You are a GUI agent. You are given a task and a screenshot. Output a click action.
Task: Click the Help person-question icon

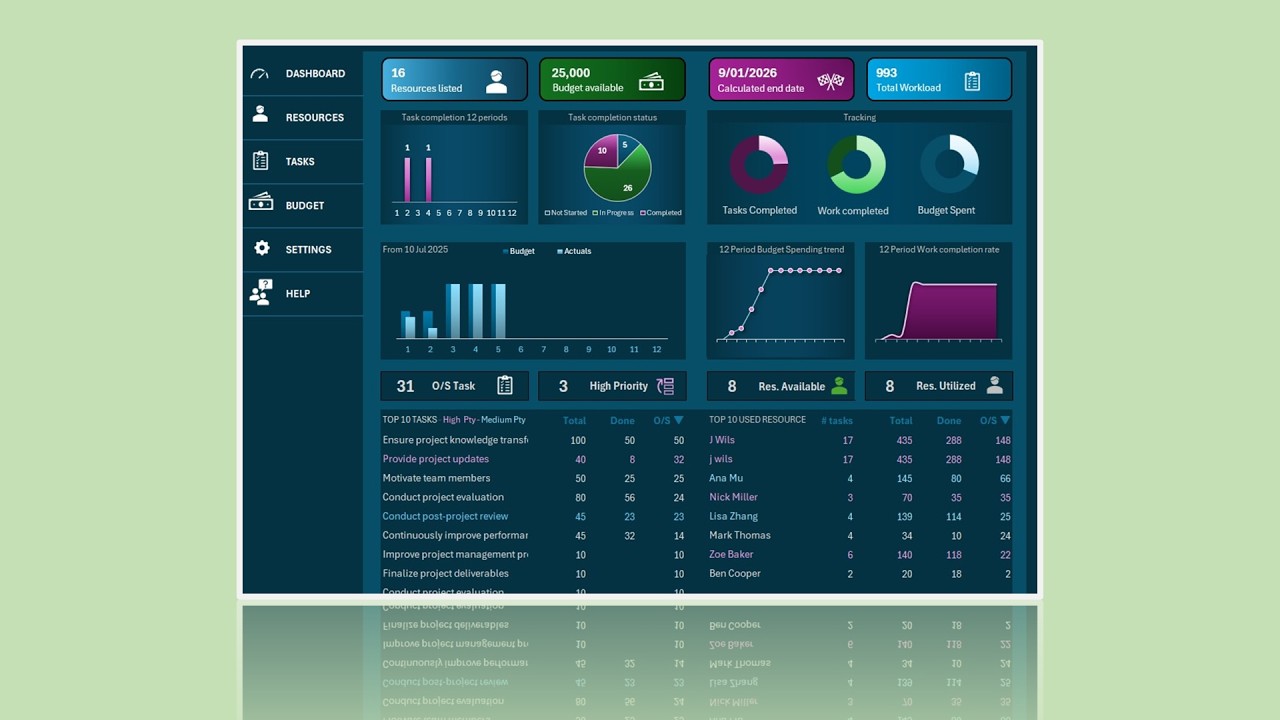(260, 292)
